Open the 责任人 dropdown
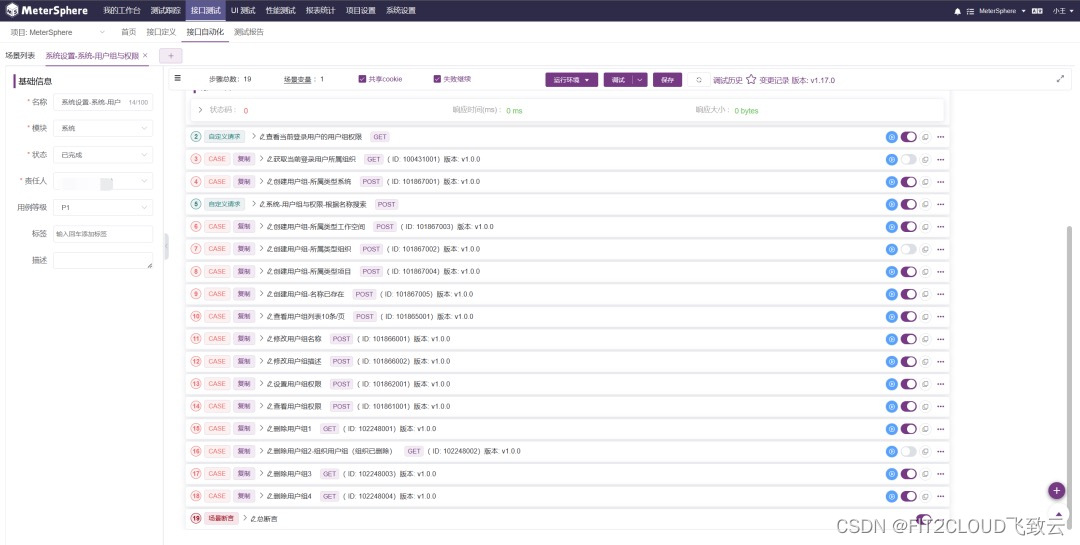 tap(103, 181)
